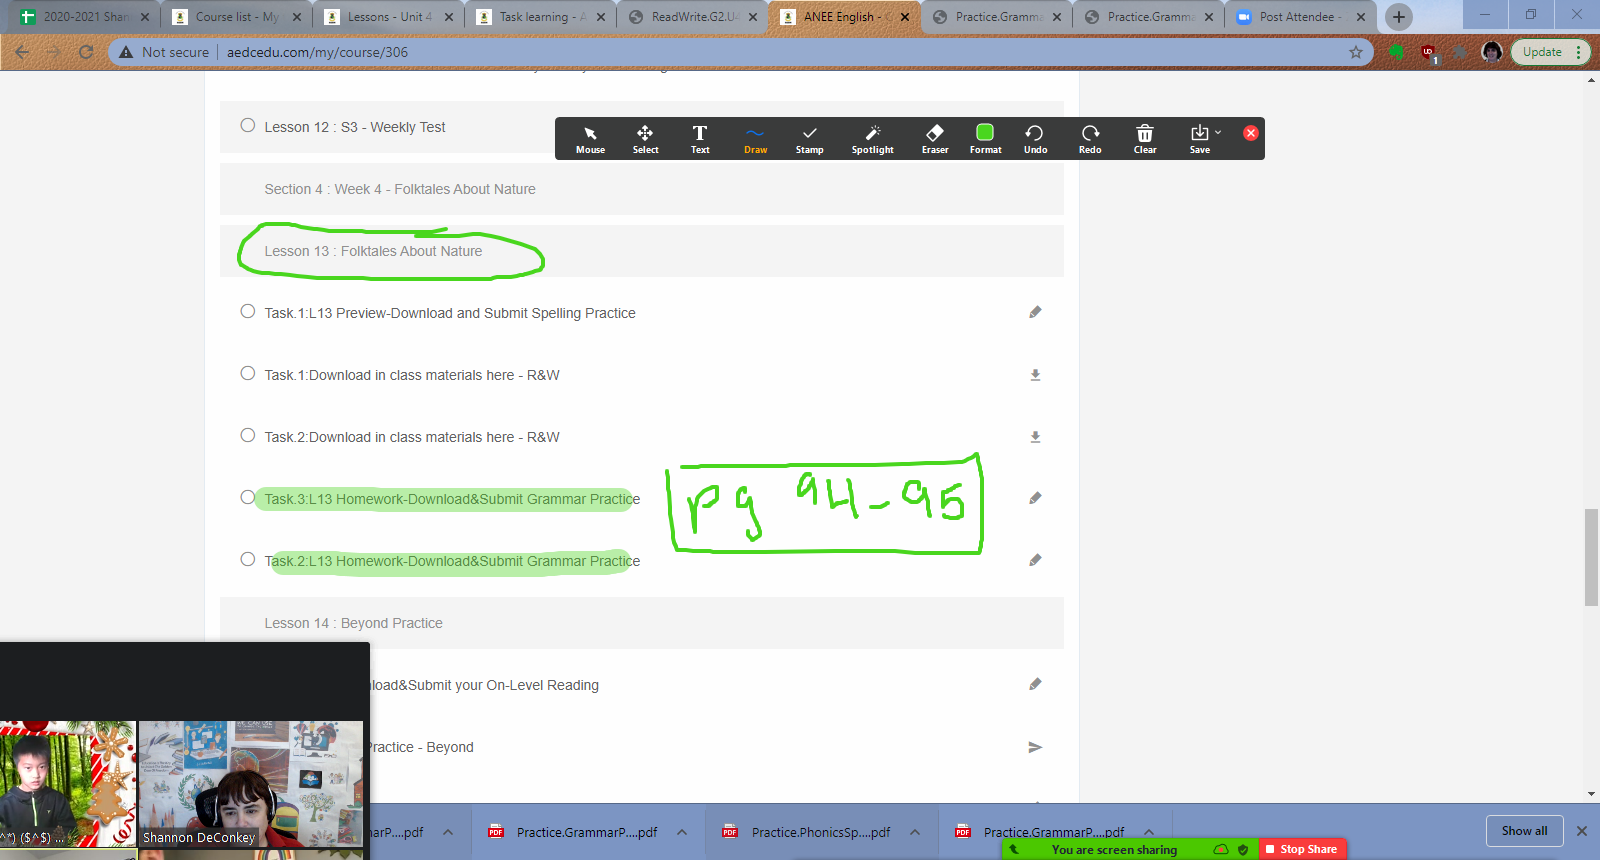Open the Stamp annotation tool
This screenshot has height=860, width=1600.
click(x=810, y=139)
